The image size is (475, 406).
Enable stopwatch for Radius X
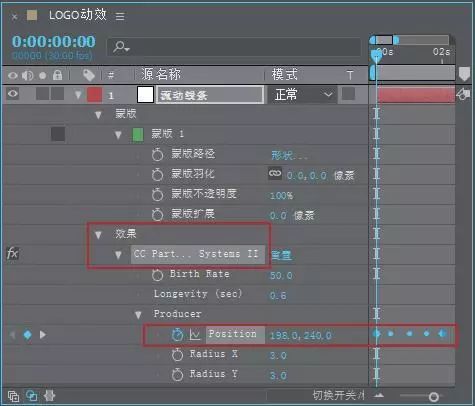coord(177,355)
